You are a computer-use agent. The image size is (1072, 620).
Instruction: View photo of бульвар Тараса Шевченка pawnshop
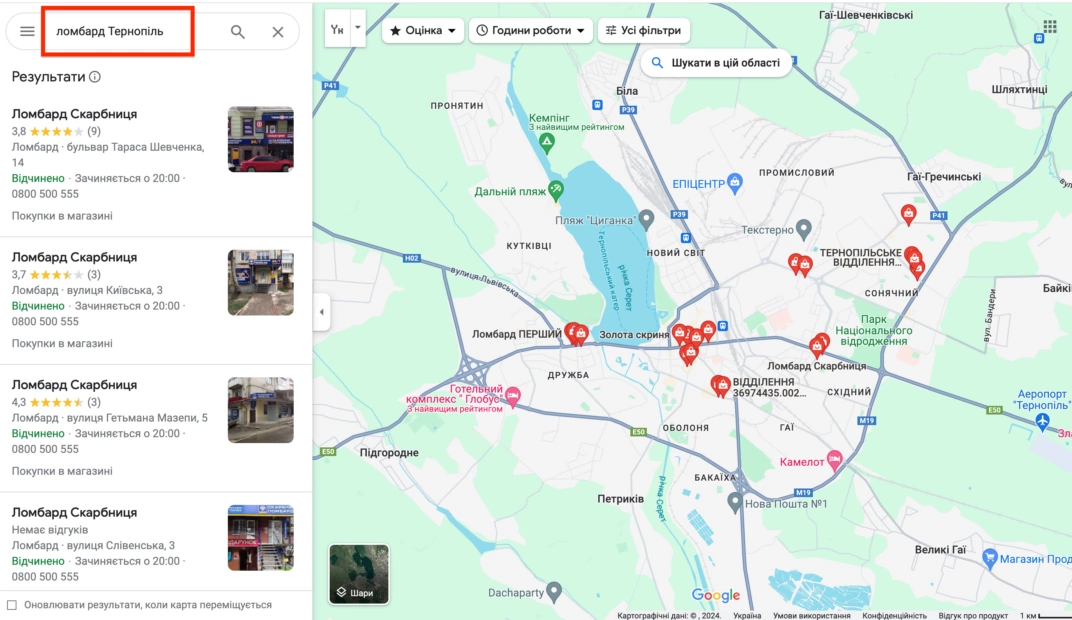pyautogui.click(x=260, y=139)
